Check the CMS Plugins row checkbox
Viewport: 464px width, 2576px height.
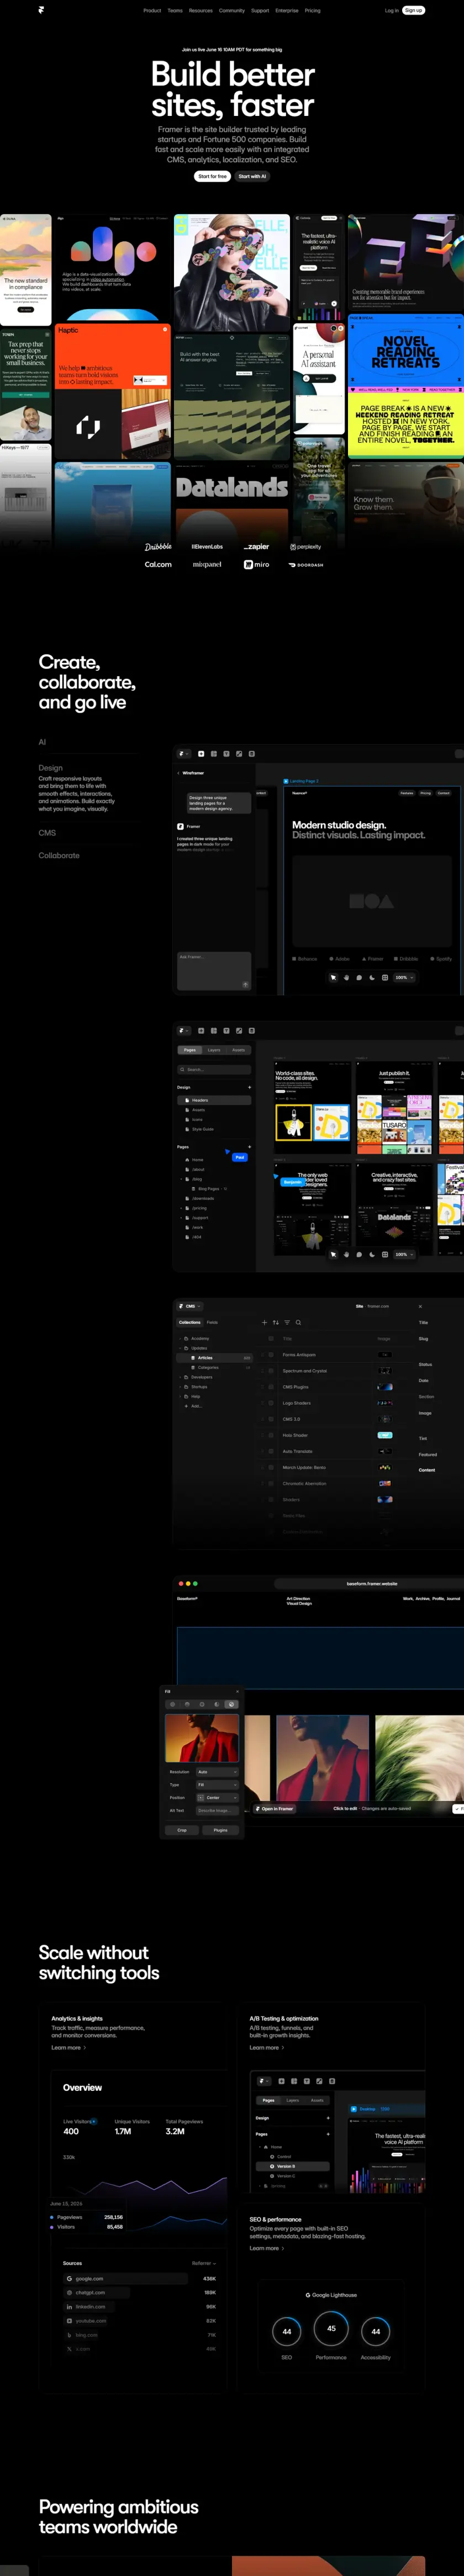pos(271,1387)
